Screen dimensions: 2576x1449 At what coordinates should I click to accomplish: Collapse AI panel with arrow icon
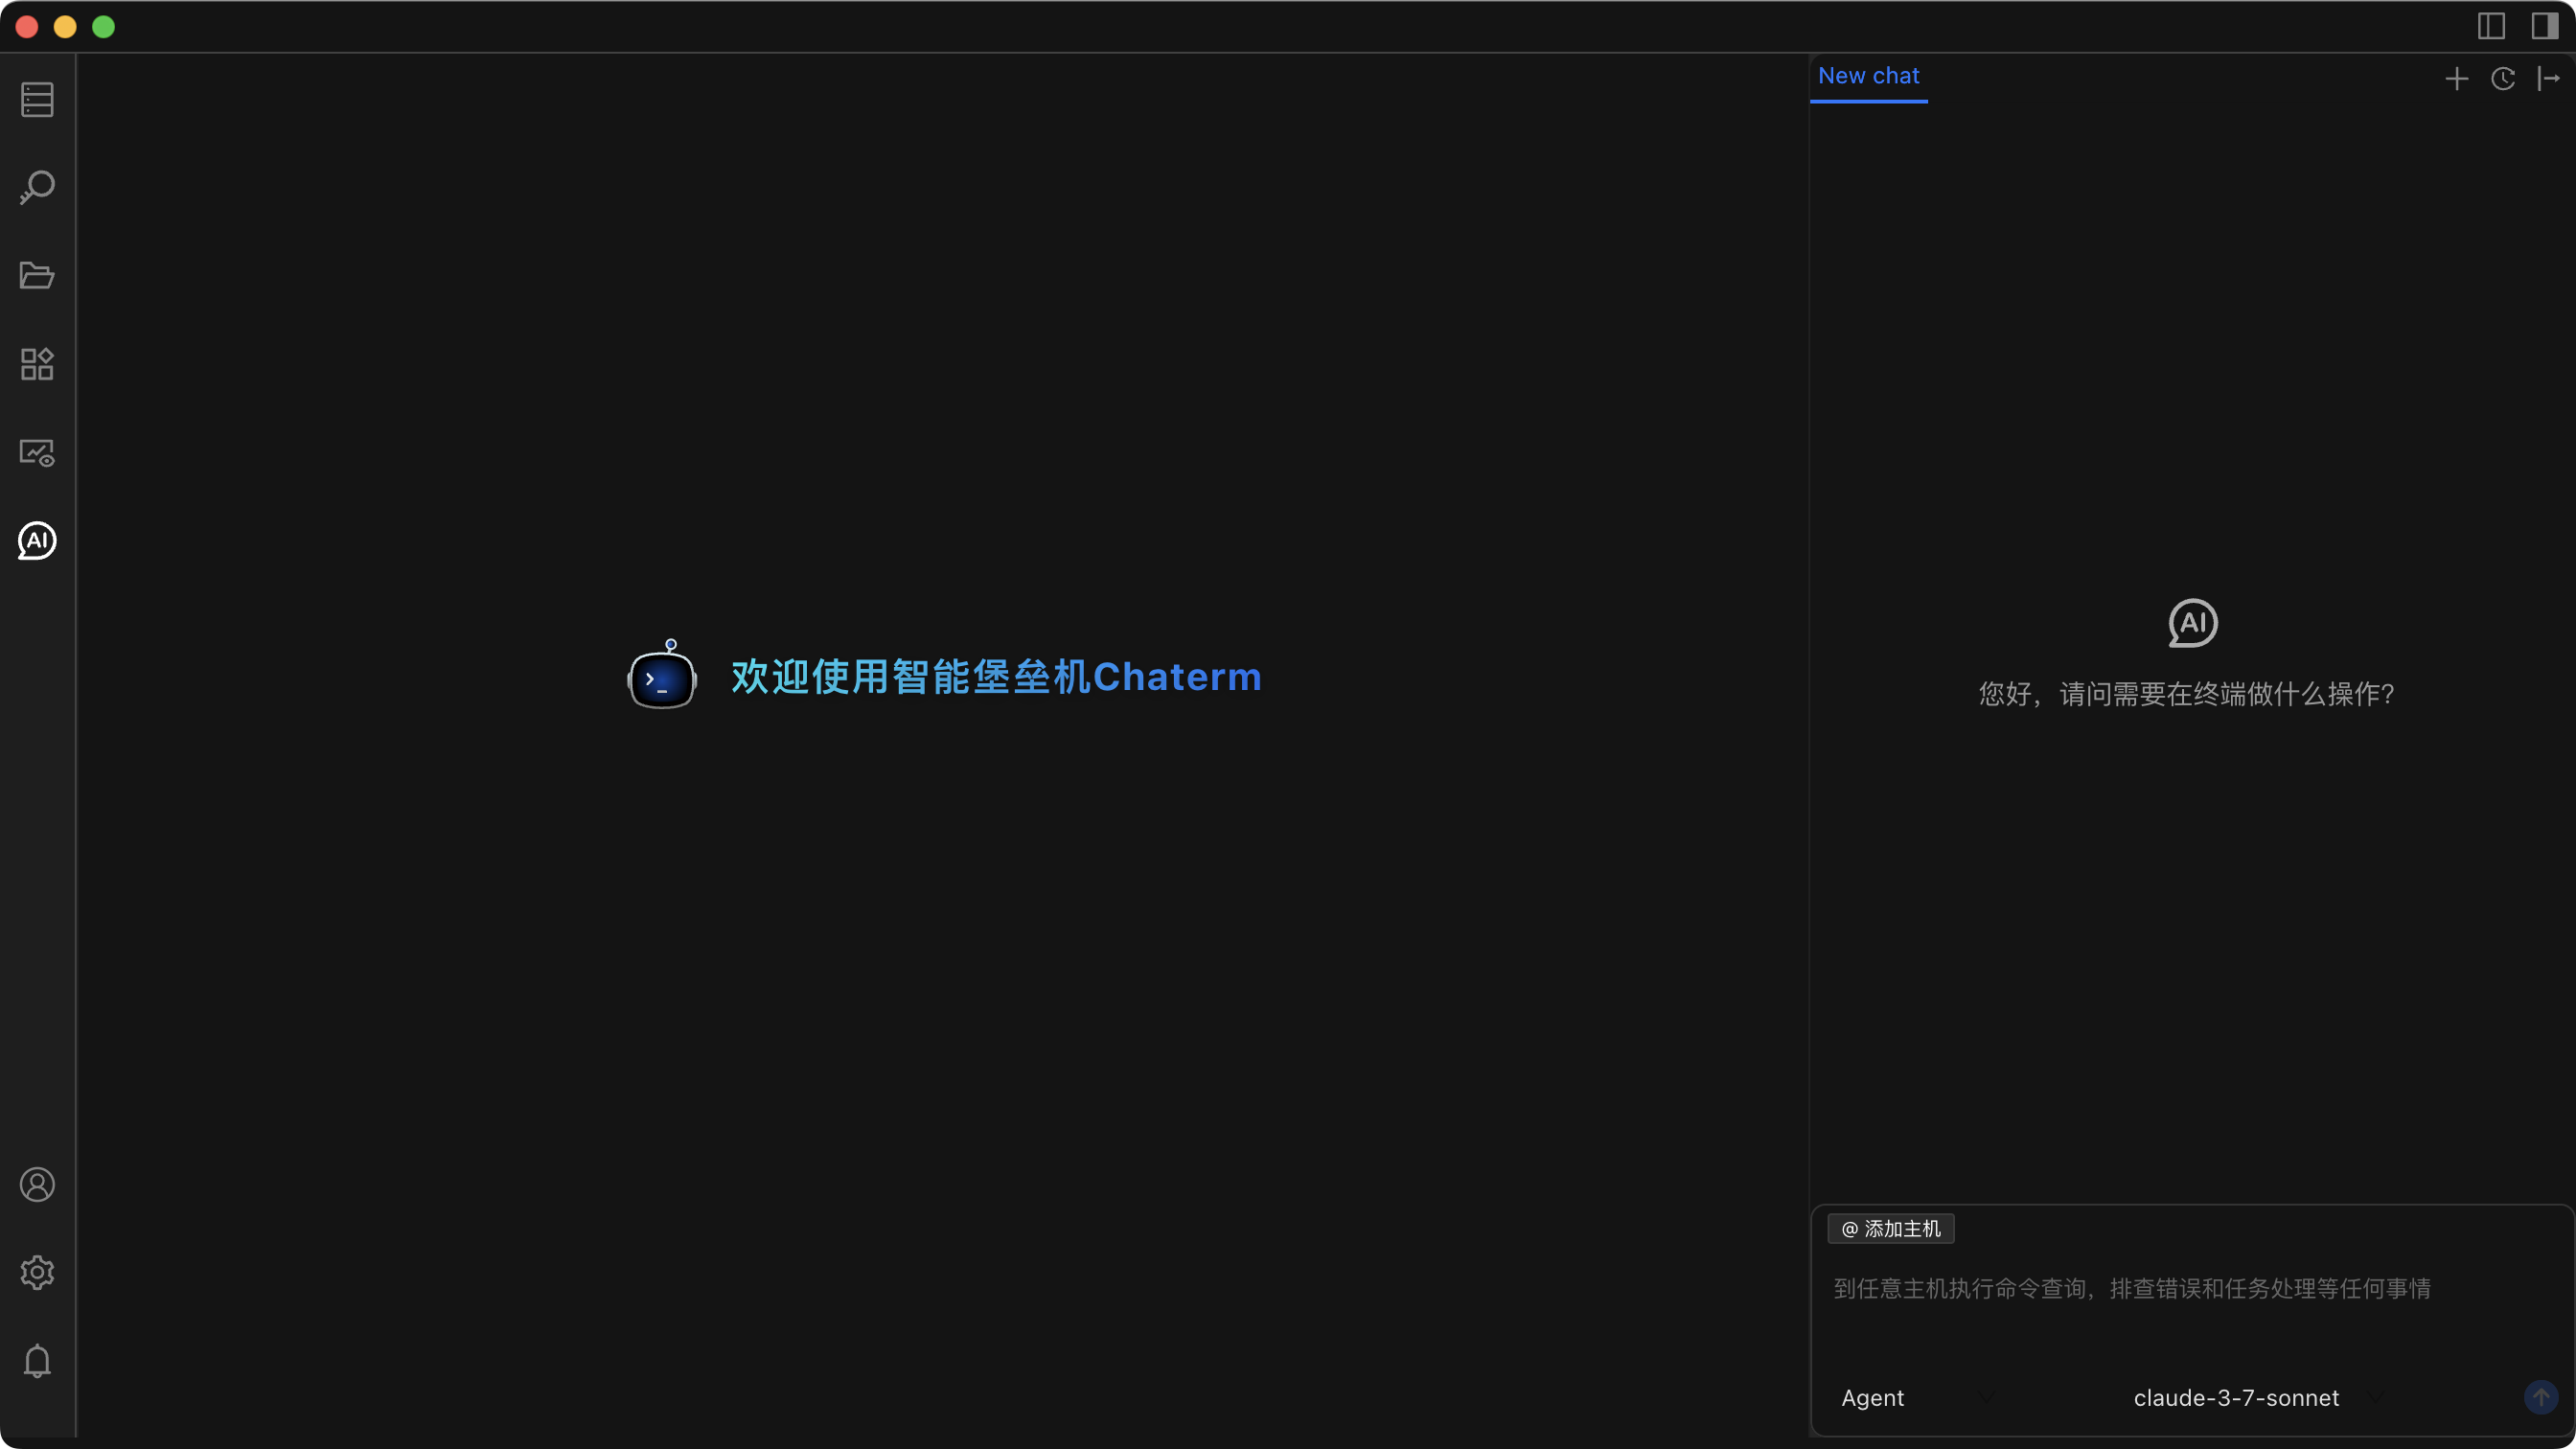click(x=2548, y=79)
